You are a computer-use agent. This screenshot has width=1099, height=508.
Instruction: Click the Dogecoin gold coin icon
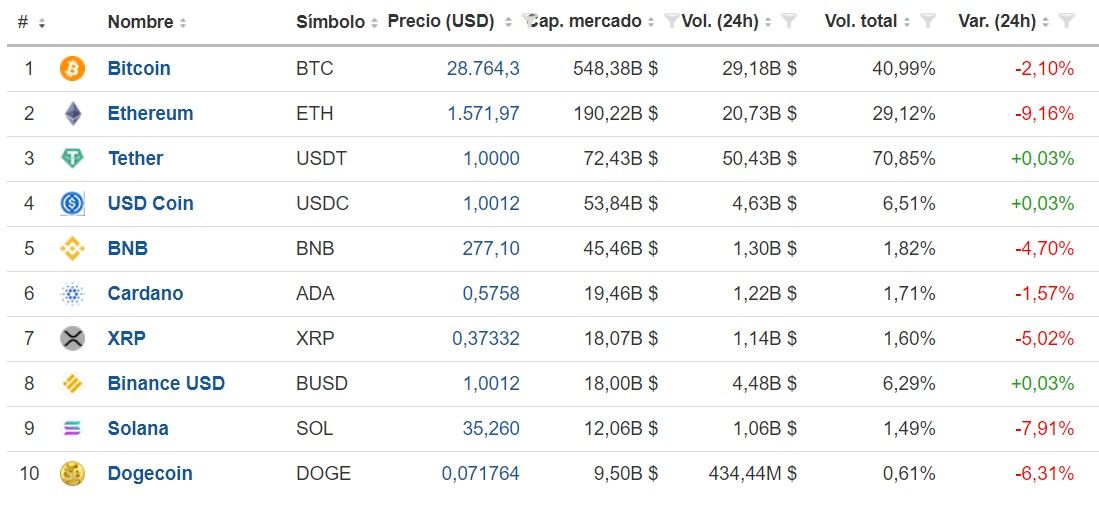point(72,474)
